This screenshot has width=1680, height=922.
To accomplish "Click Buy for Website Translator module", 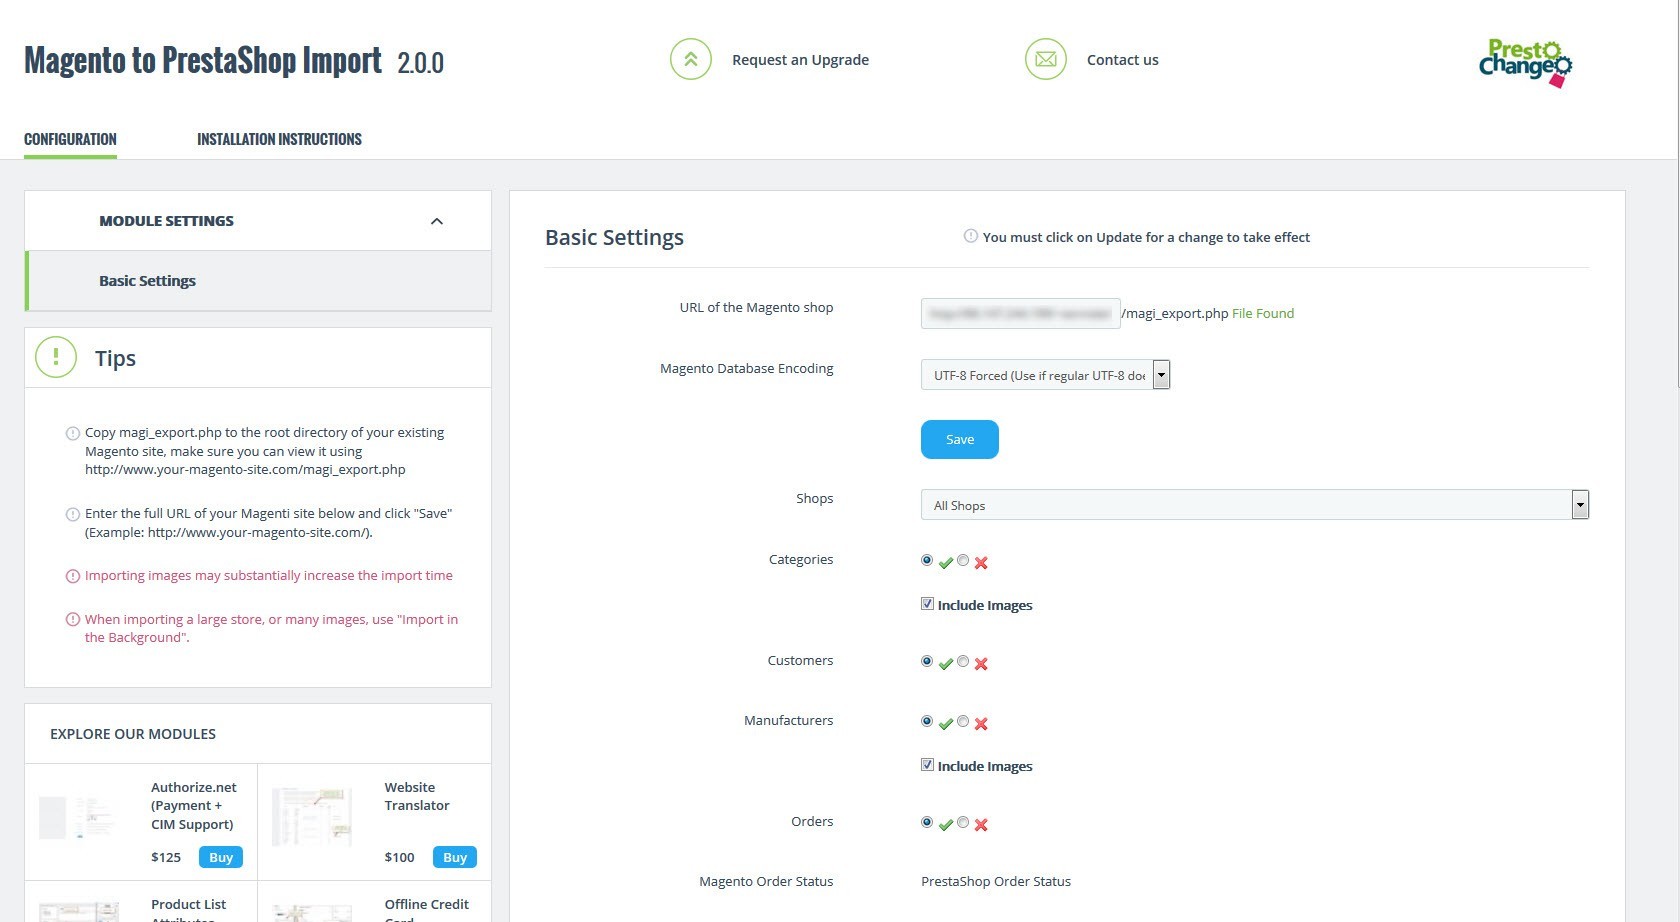I will click(x=455, y=857).
